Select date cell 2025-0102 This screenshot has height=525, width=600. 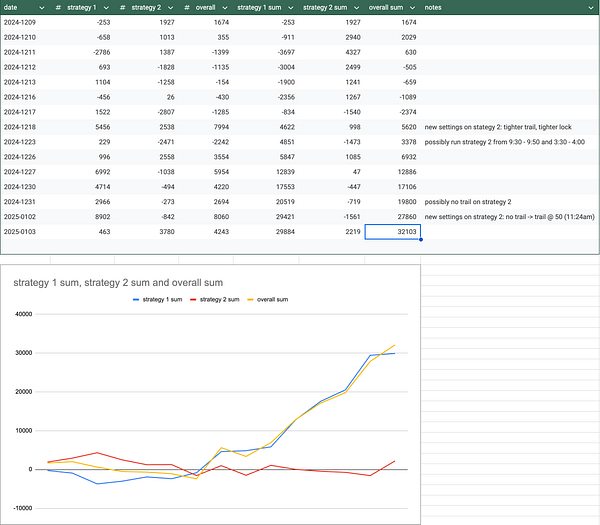pos(20,217)
